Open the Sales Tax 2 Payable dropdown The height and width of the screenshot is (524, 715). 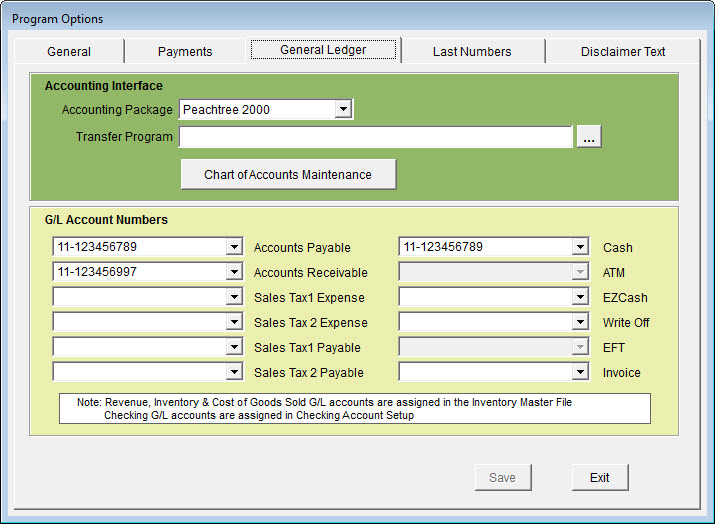(x=234, y=373)
